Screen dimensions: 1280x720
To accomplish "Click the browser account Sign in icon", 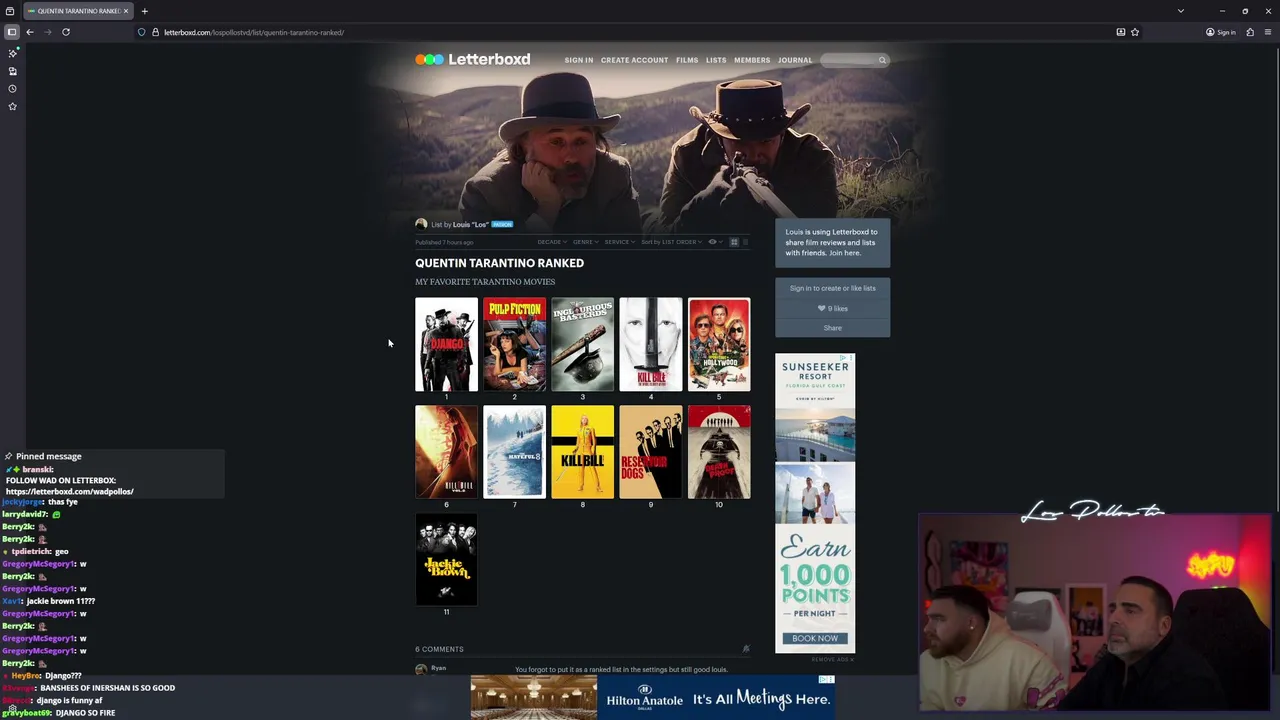I will [1221, 32].
